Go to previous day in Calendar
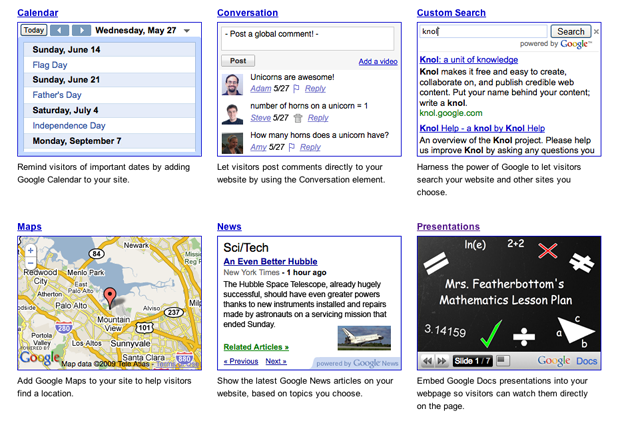Screen dimensions: 630x425 [59, 30]
